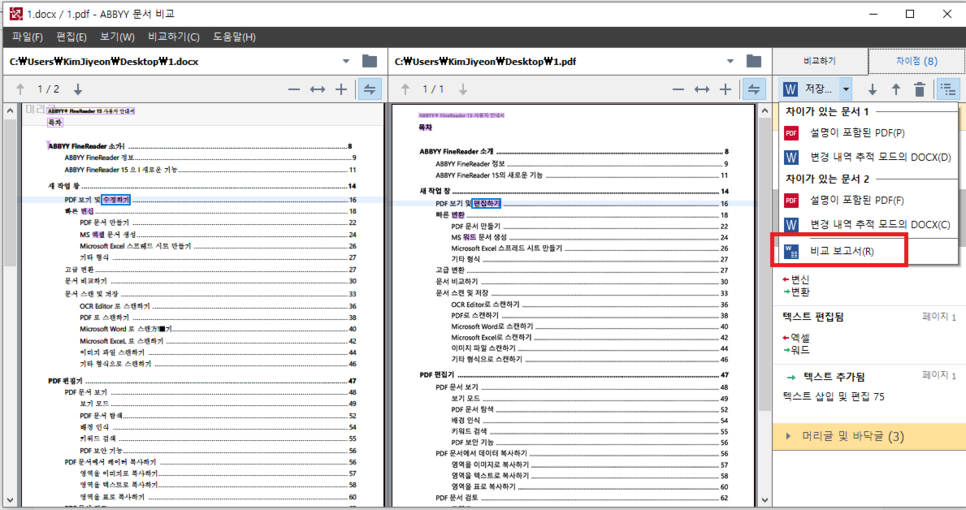Go to next page in left document
The height and width of the screenshot is (510, 966).
pyautogui.click(x=78, y=89)
